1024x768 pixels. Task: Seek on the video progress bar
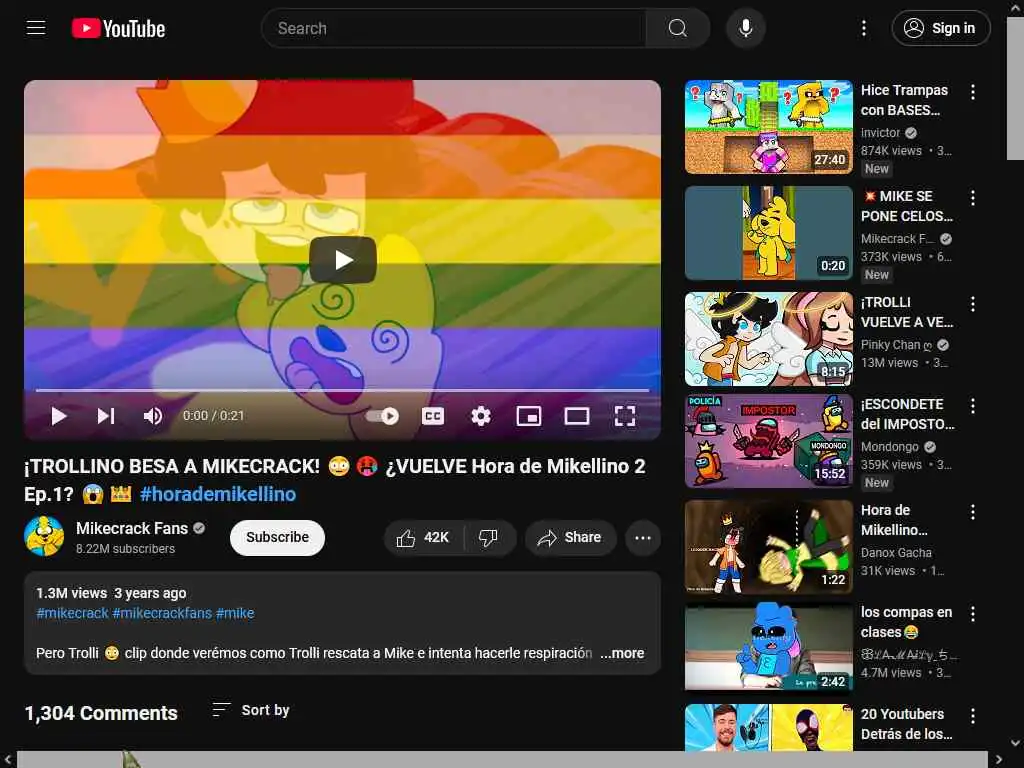(342, 390)
